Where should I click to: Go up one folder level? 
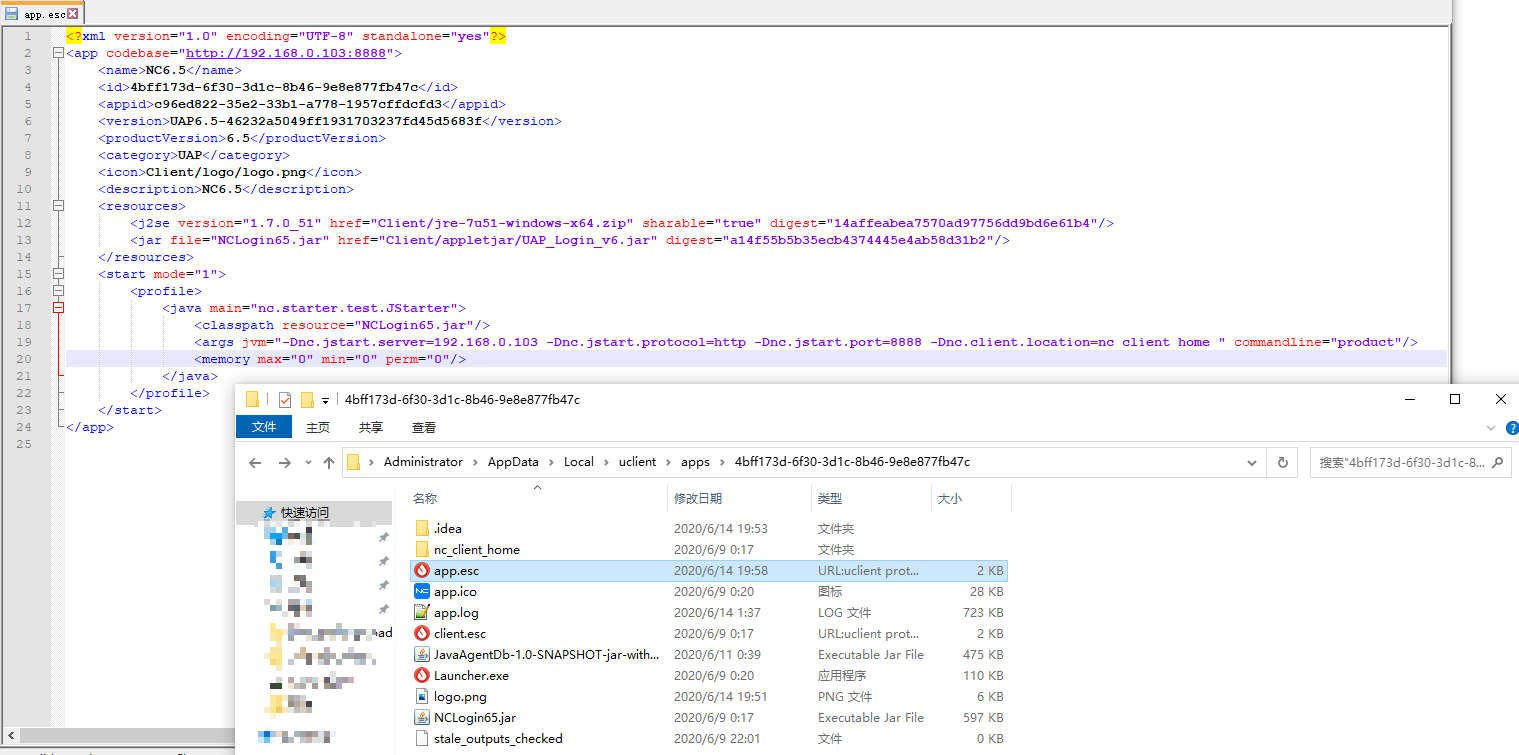(x=328, y=463)
